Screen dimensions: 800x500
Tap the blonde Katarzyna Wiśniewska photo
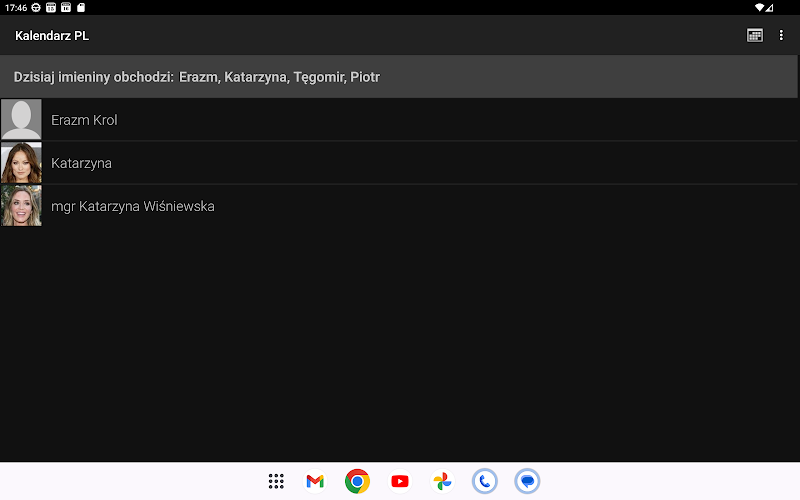21,206
